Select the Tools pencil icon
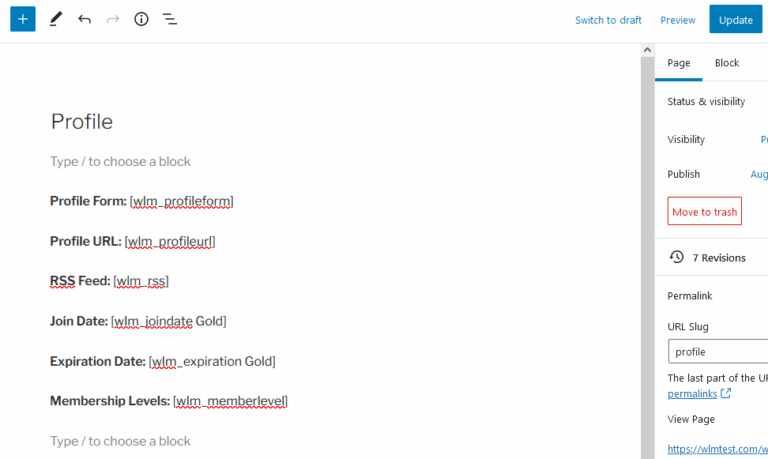The width and height of the screenshot is (768, 459). click(55, 19)
